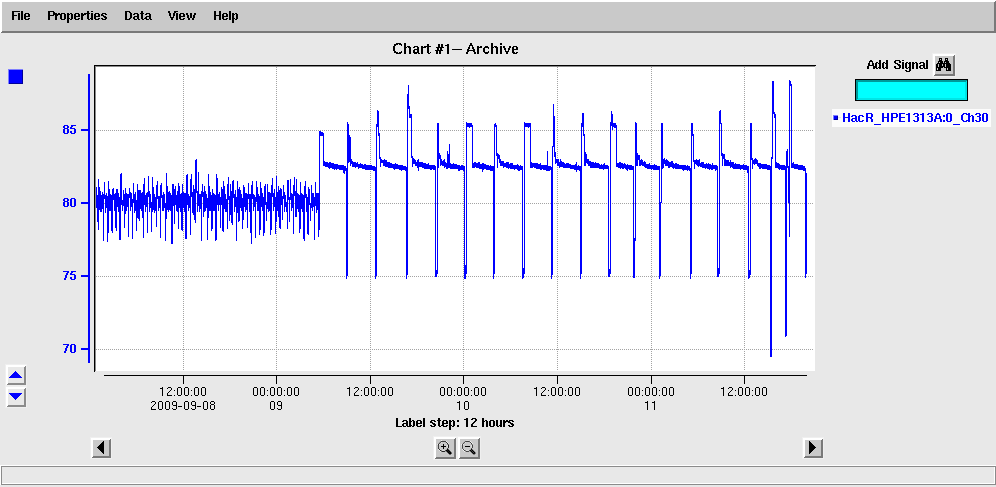Open the Data menu

click(138, 16)
